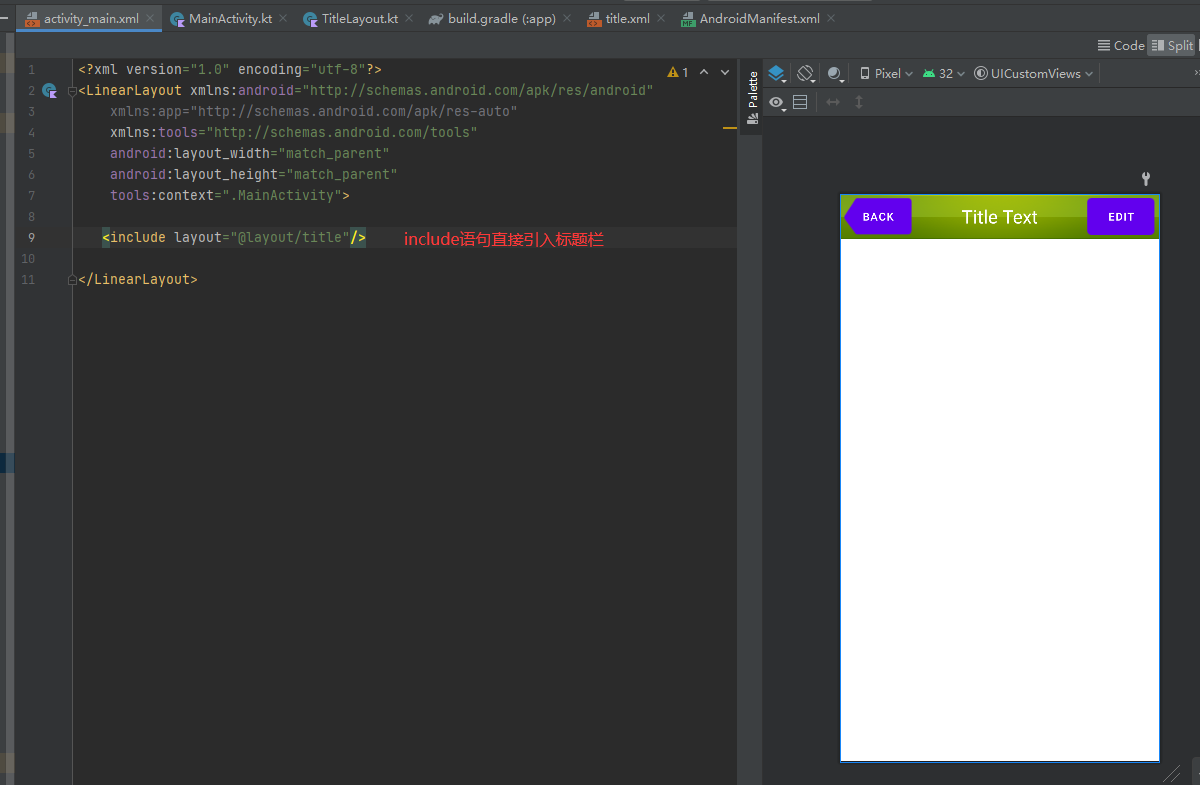Click the xmlns:tools namespace line

point(294,133)
